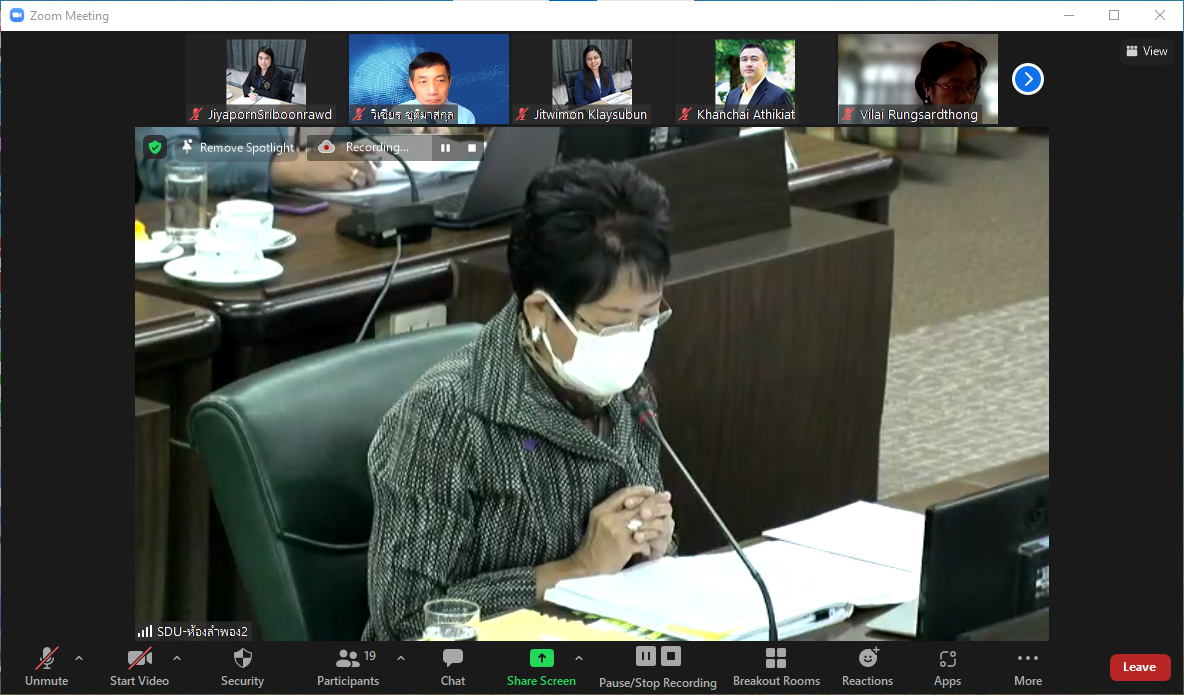
Task: Open Breakout Rooms
Action: pos(776,668)
